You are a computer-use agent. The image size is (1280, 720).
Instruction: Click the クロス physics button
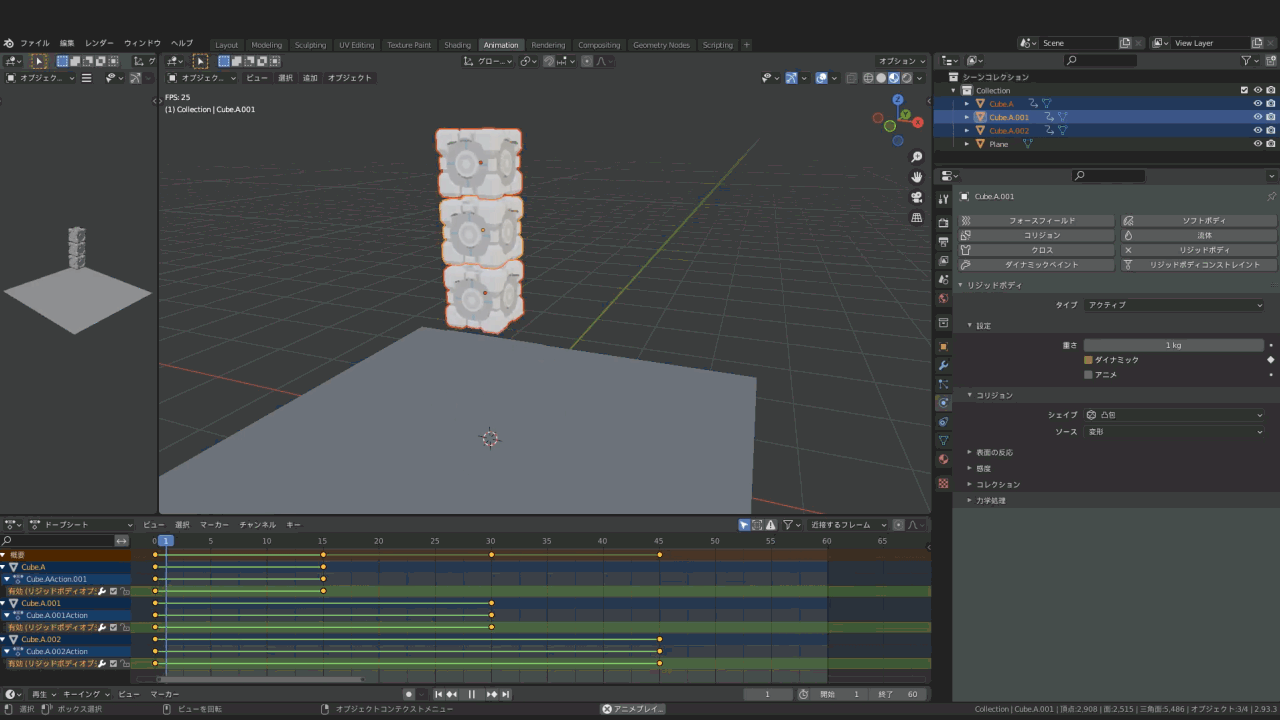point(1040,250)
